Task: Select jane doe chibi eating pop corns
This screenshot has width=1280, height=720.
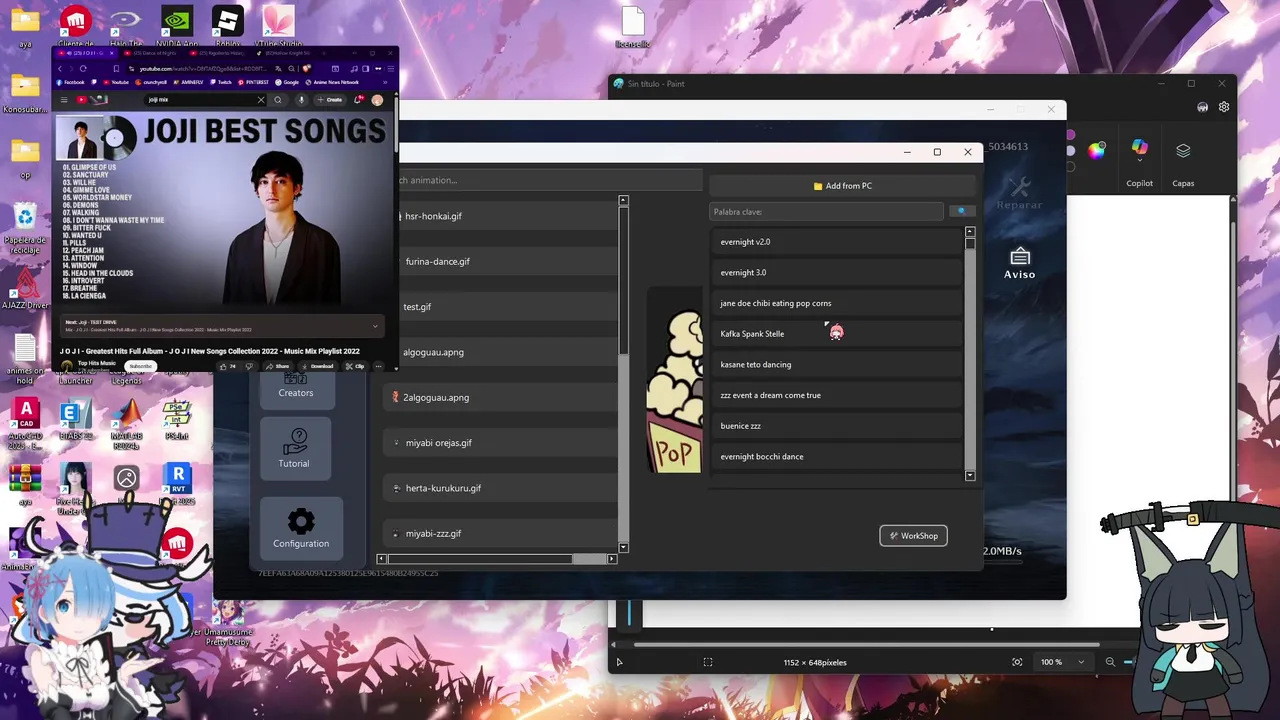Action: (836, 303)
